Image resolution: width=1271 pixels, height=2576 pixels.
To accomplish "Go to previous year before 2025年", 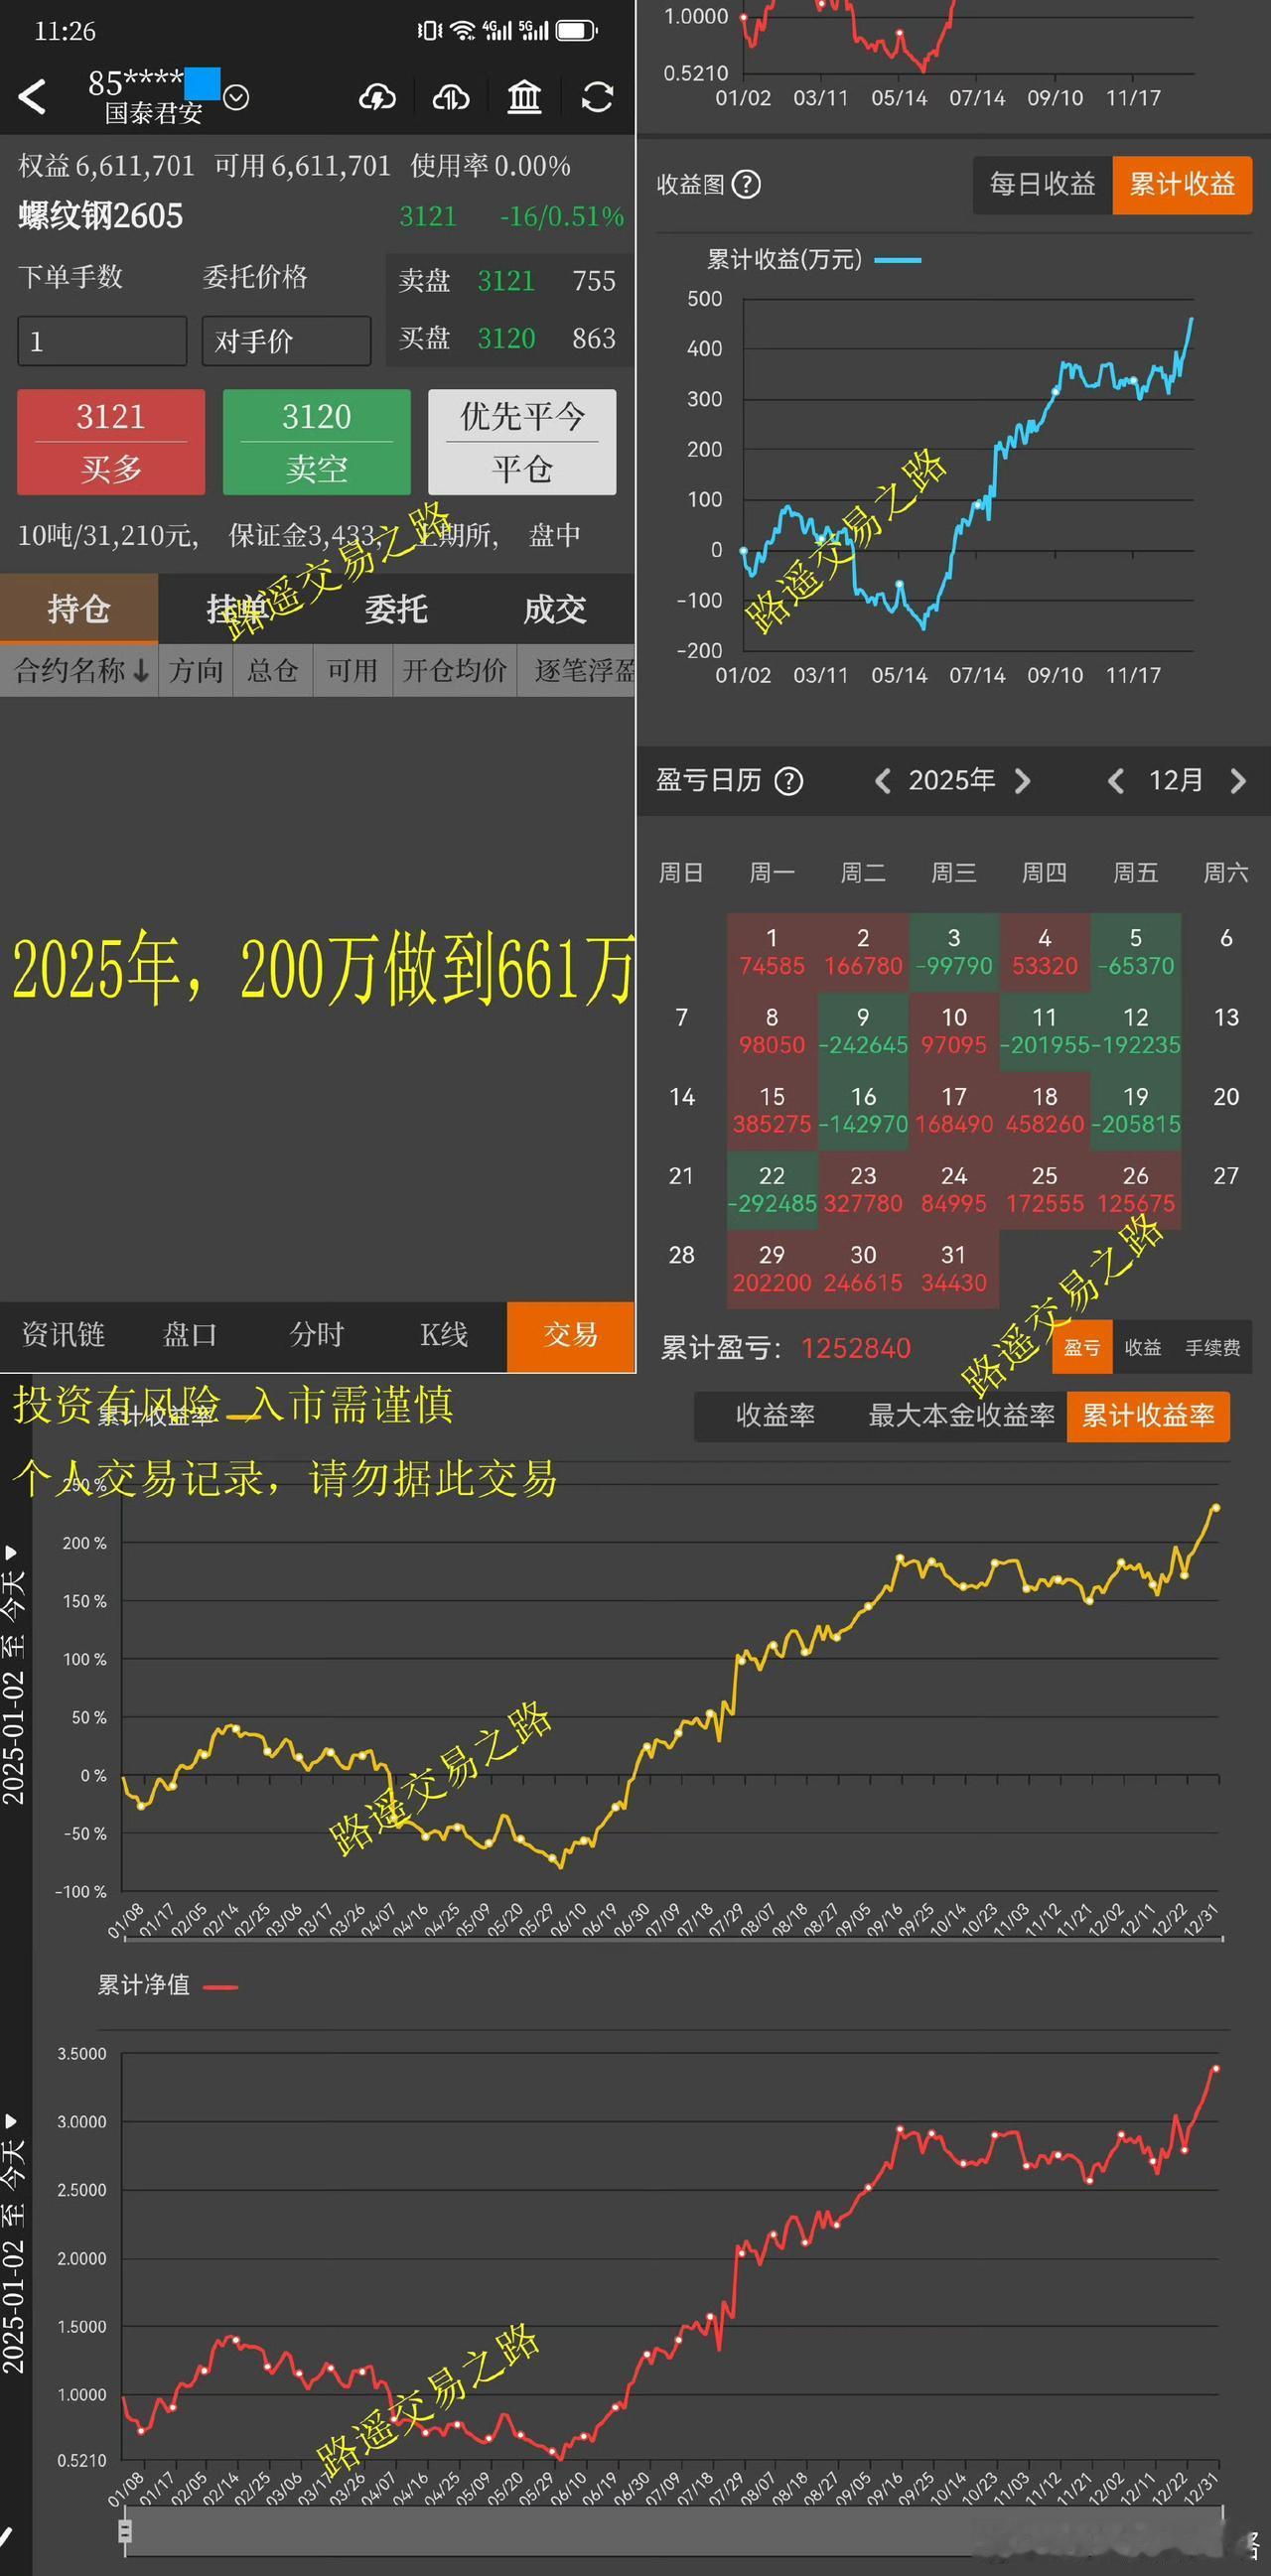I will (x=883, y=781).
